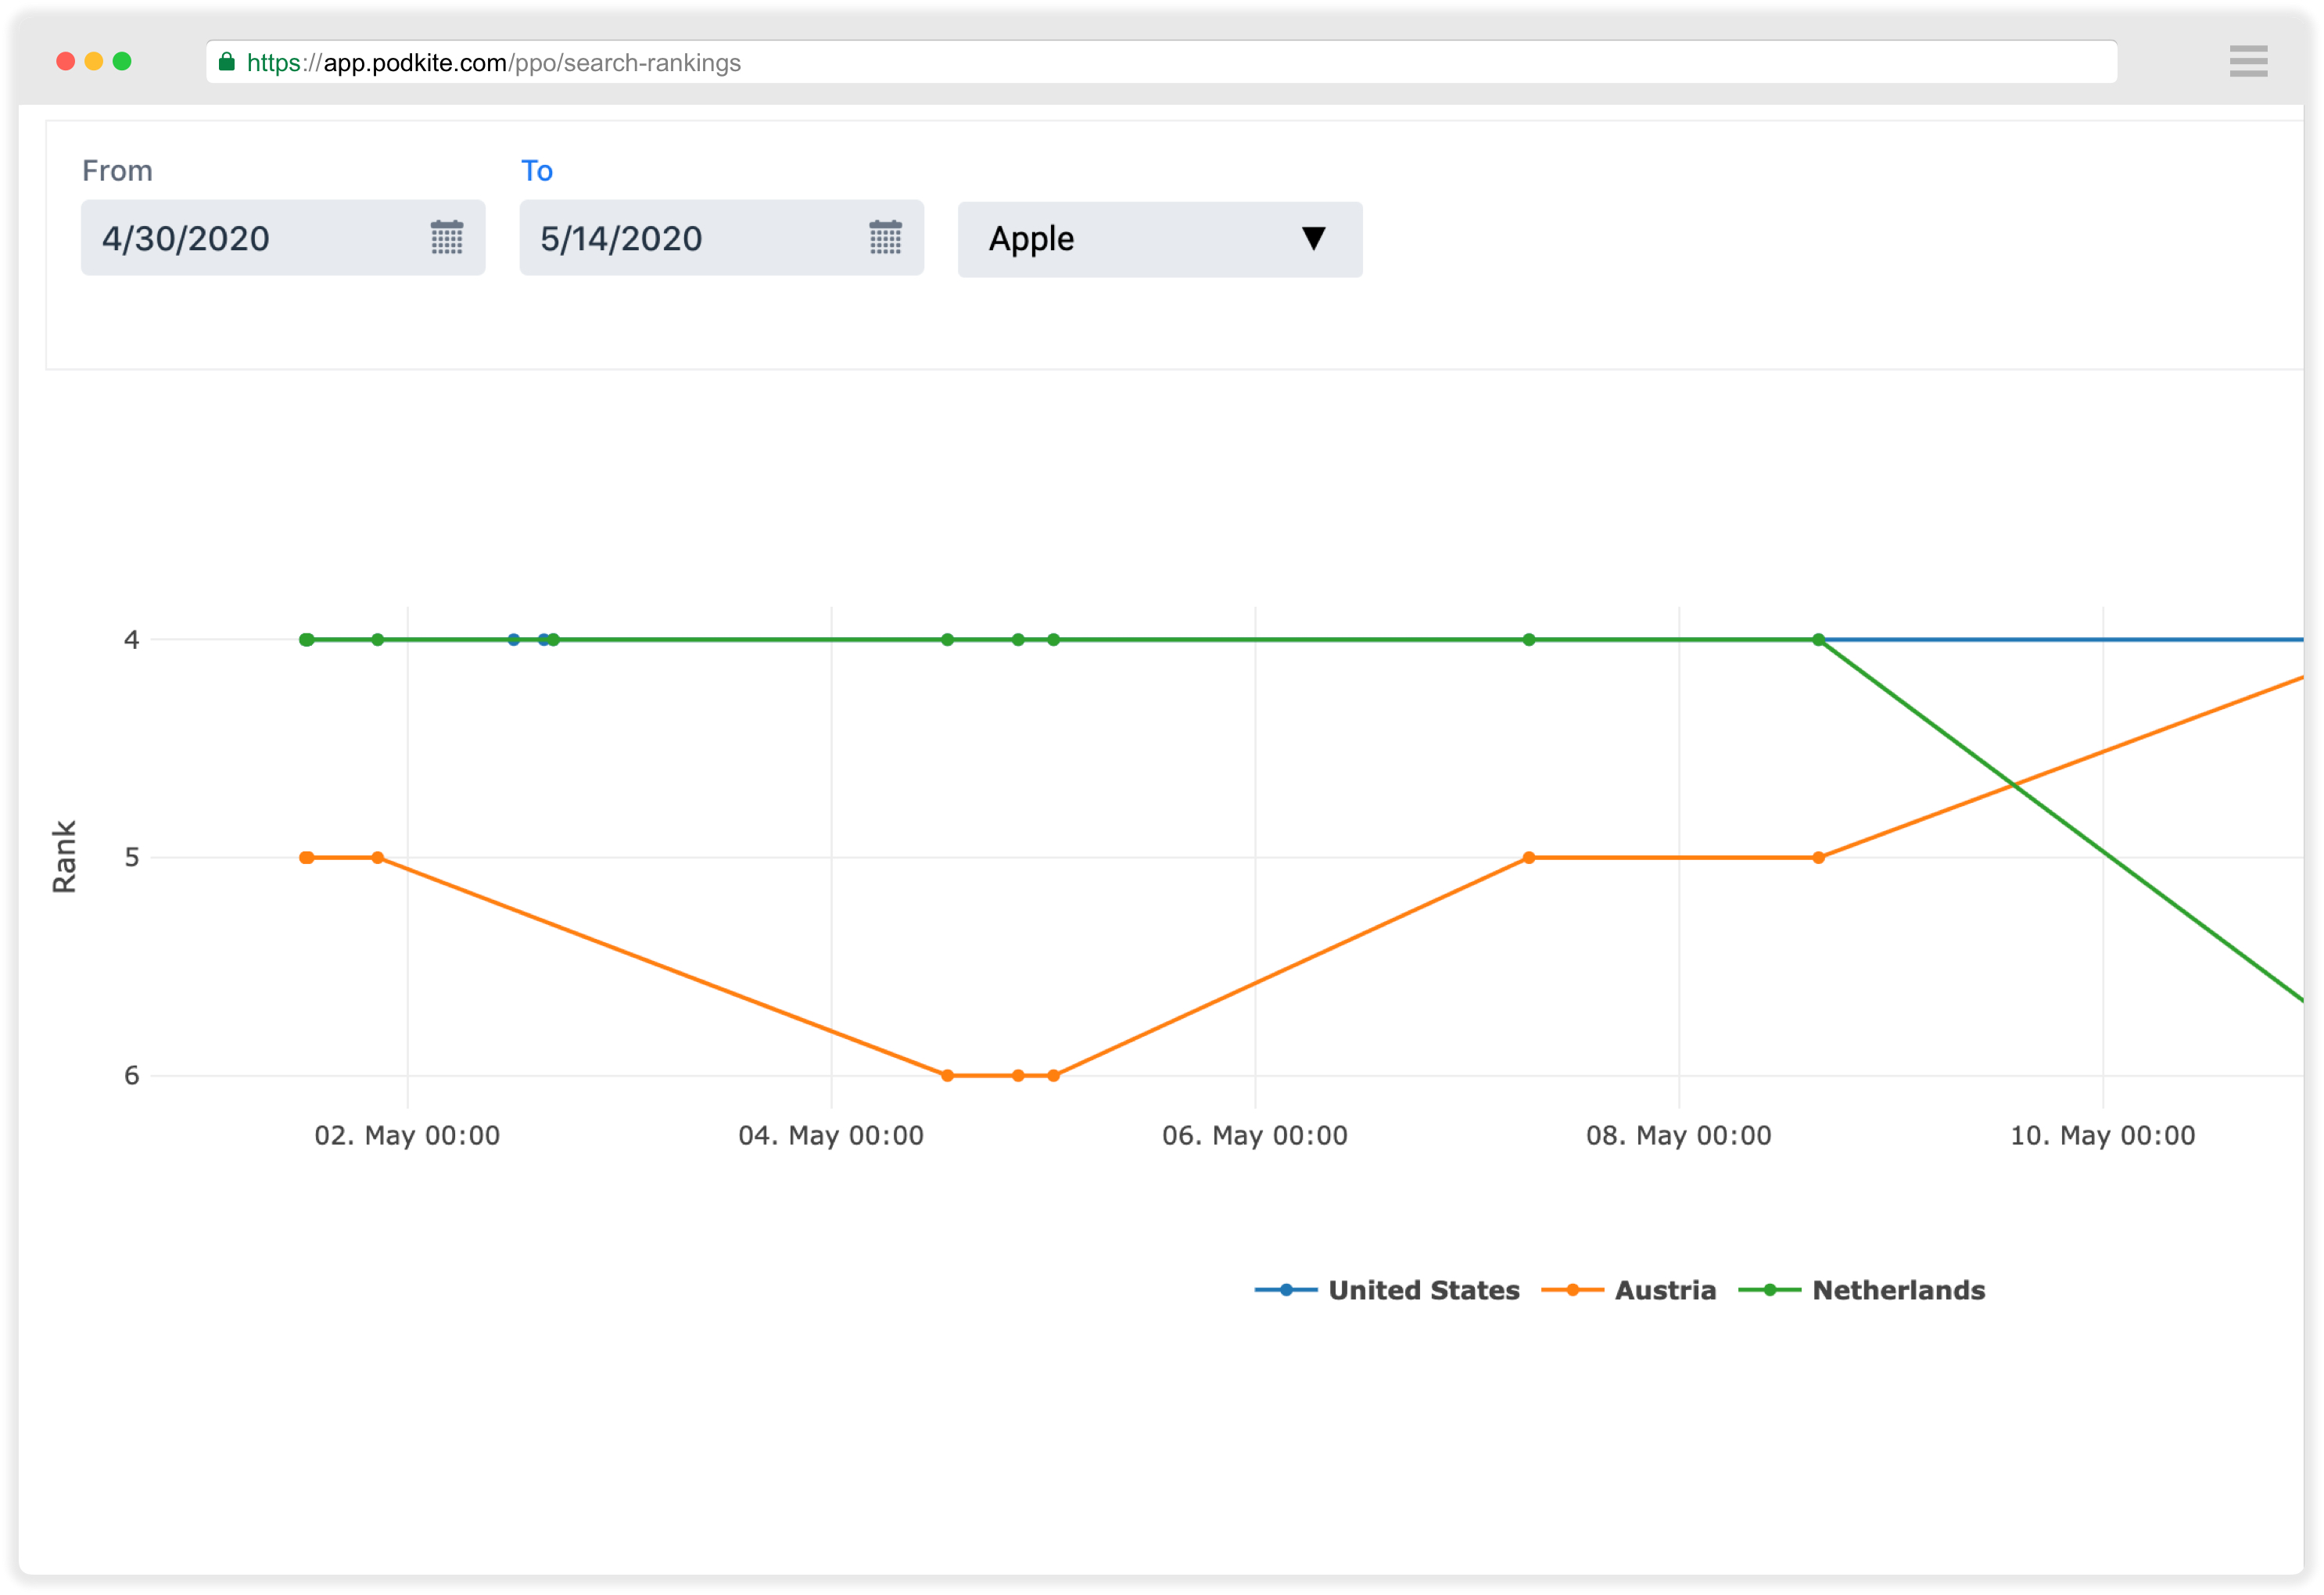Click the yellow window minimize dot
The image size is (2324, 1595).
pyautogui.click(x=94, y=62)
